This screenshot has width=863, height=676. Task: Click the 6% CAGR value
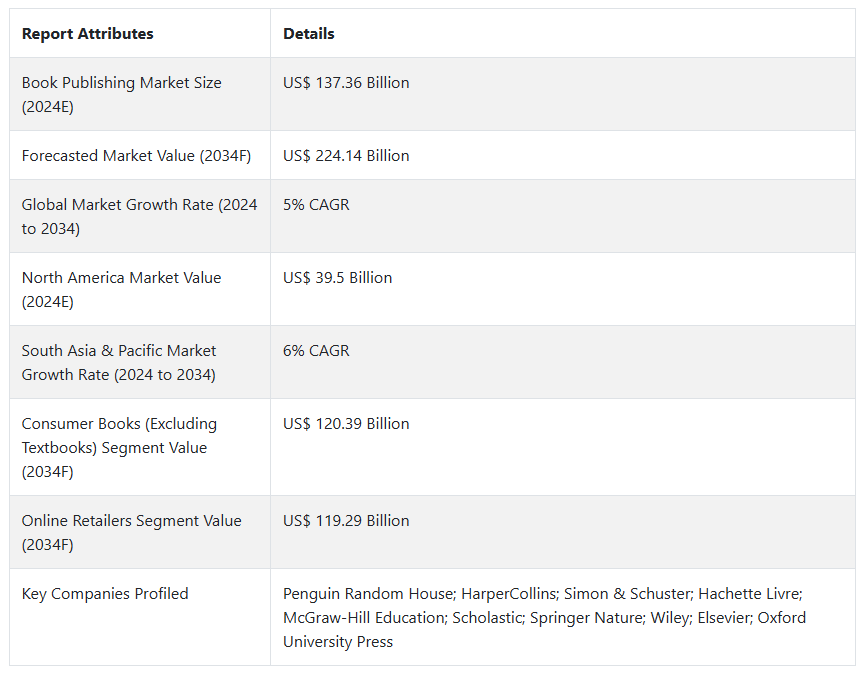pos(316,351)
